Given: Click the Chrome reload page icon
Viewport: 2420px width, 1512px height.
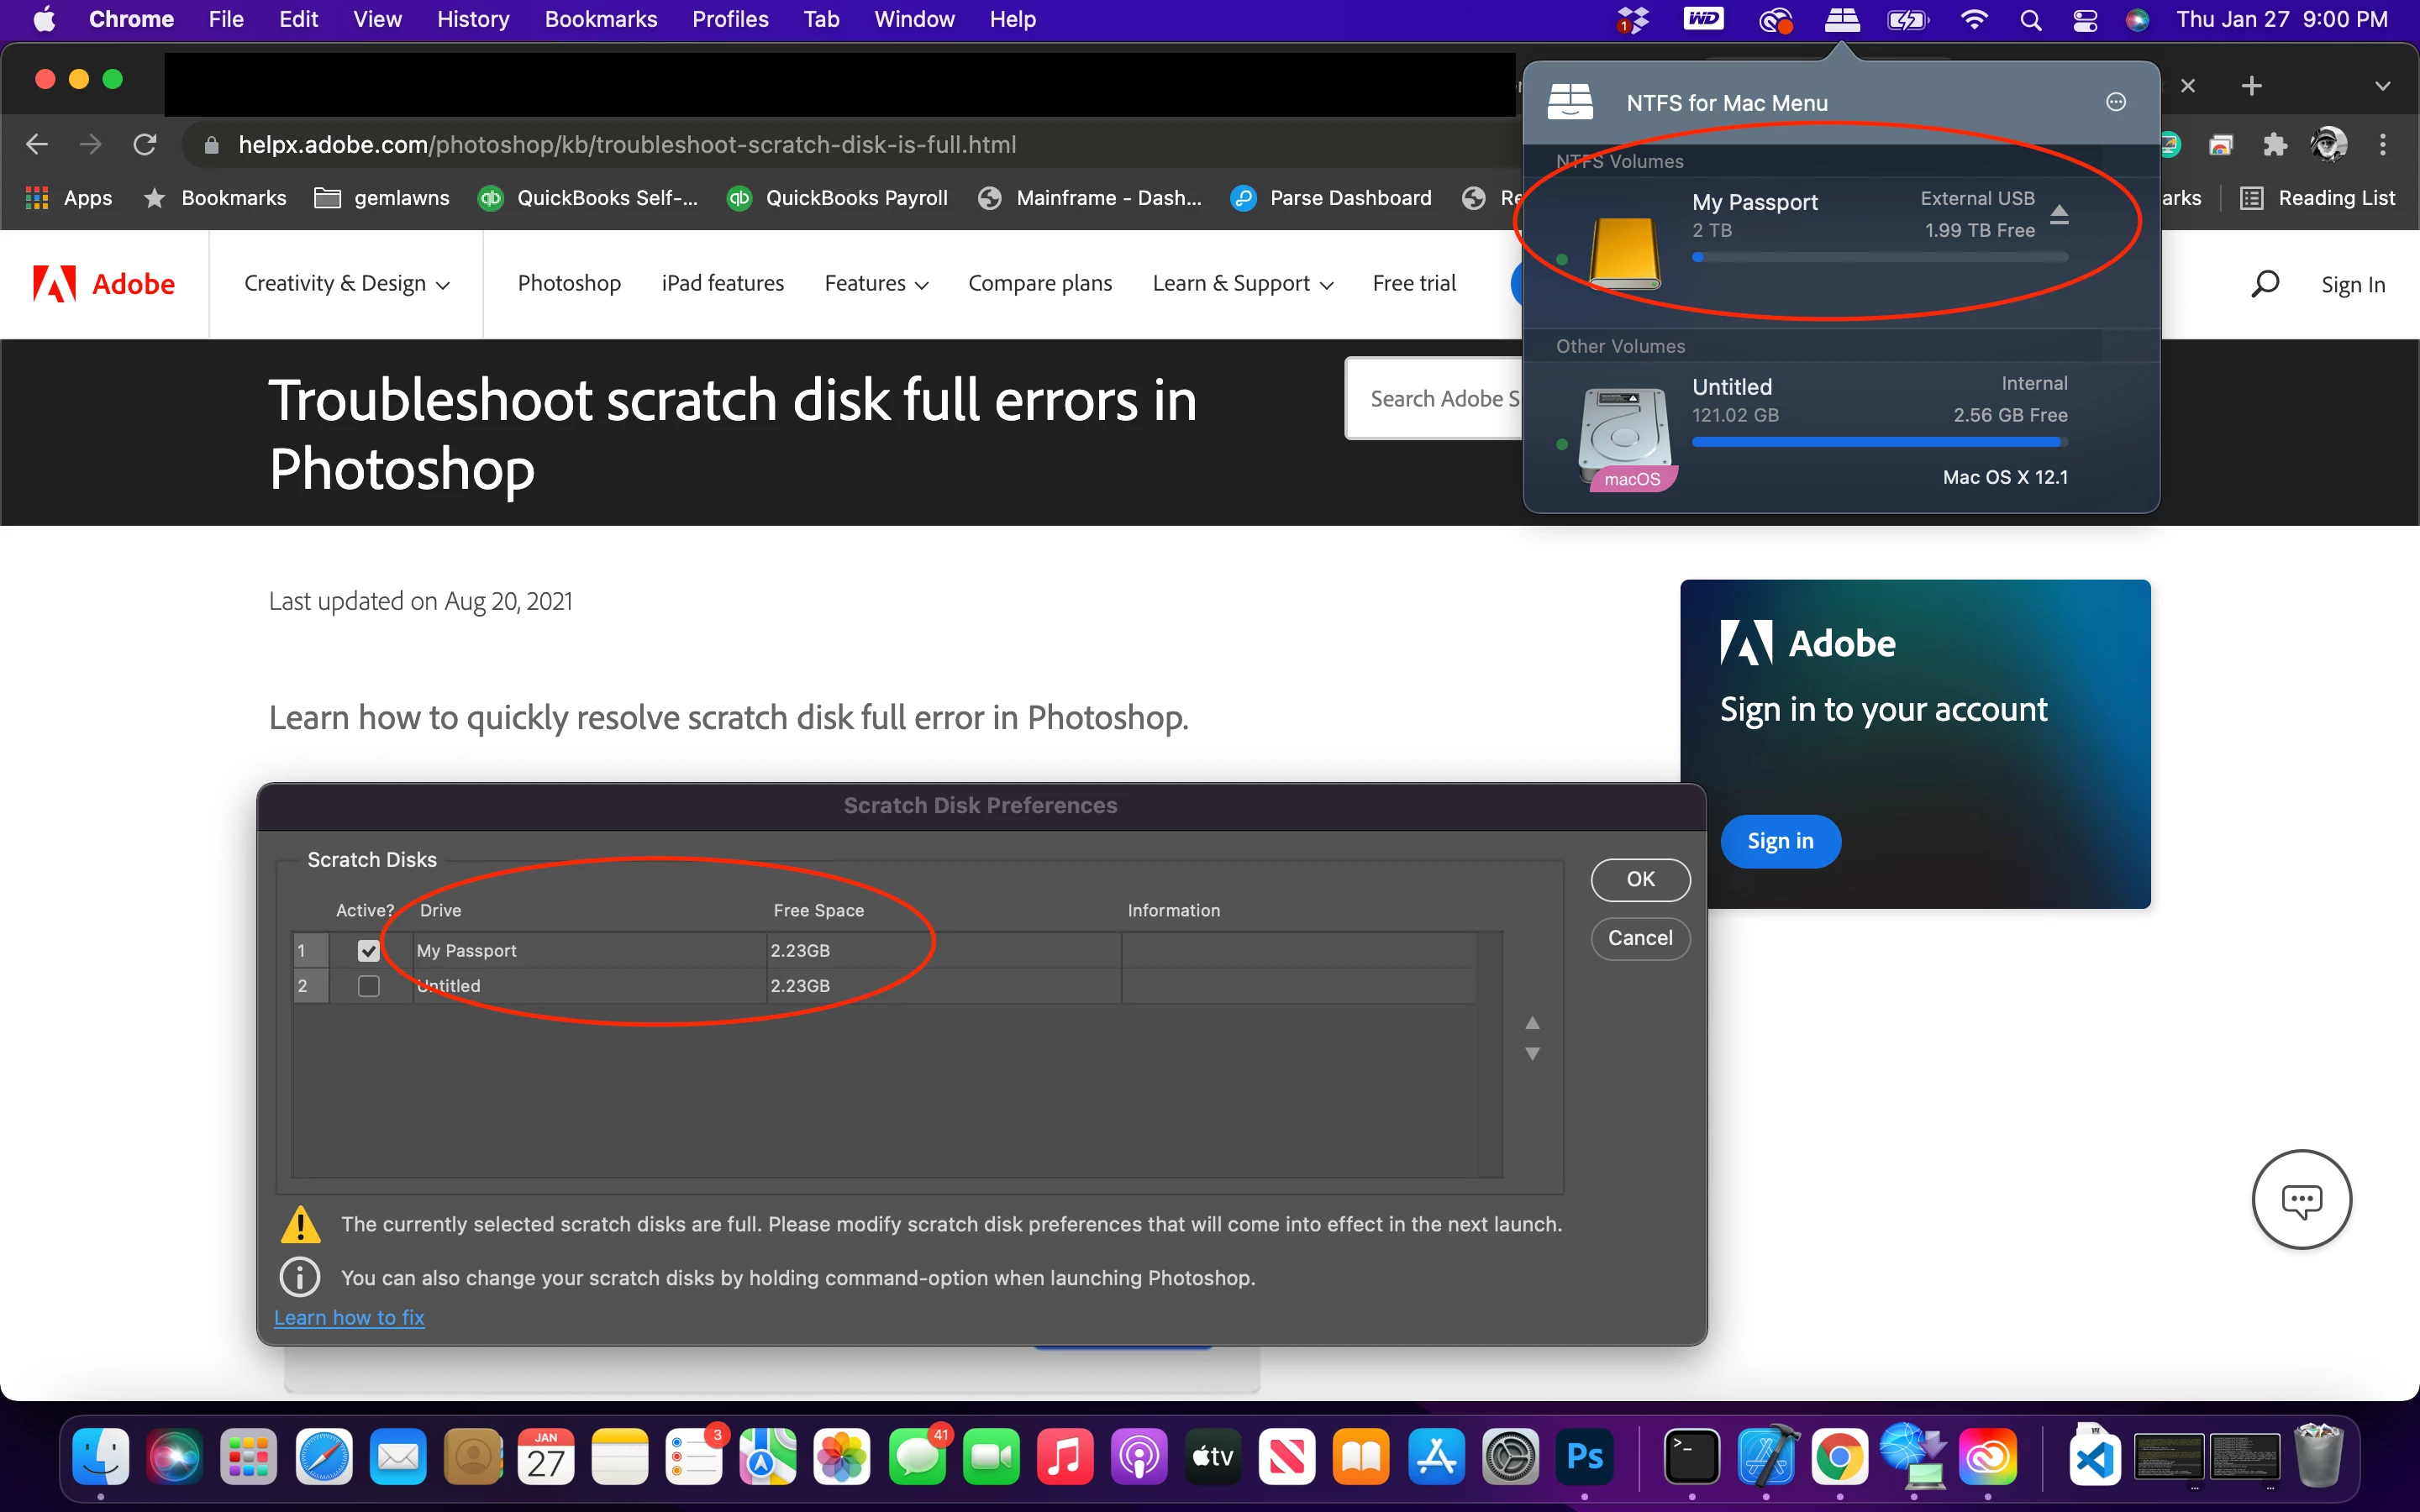Looking at the screenshot, I should click(145, 145).
